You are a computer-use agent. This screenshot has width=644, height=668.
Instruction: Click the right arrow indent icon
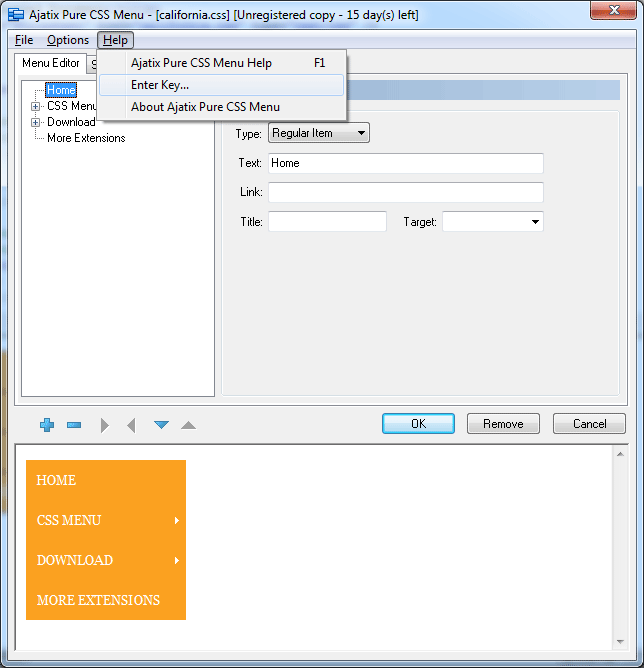point(105,425)
